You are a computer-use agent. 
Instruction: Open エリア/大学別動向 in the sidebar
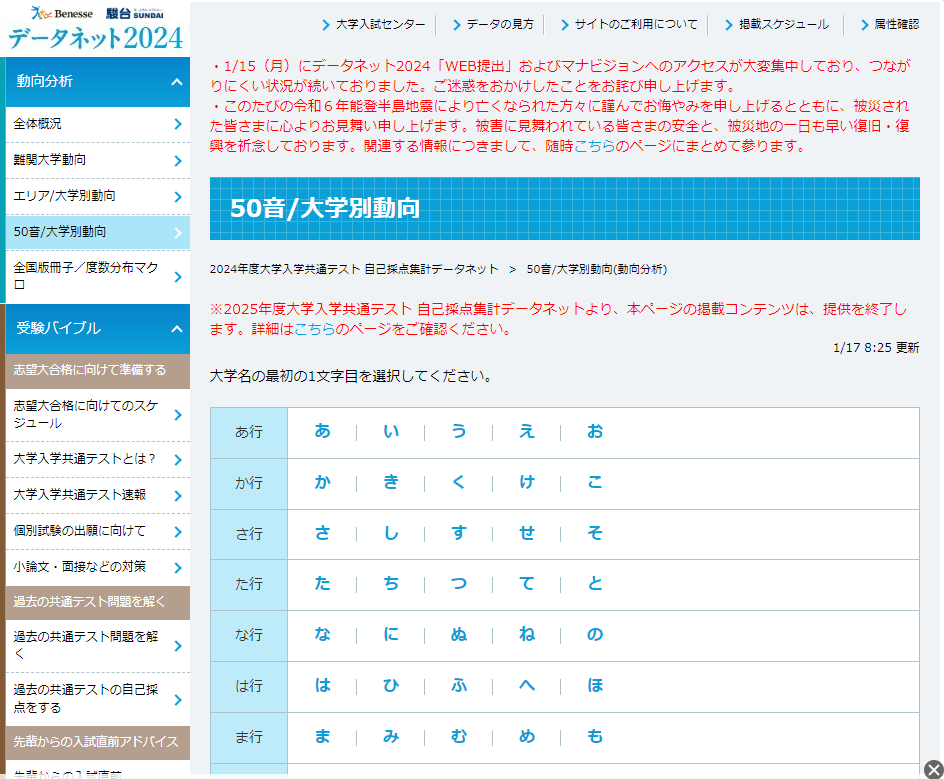click(98, 196)
